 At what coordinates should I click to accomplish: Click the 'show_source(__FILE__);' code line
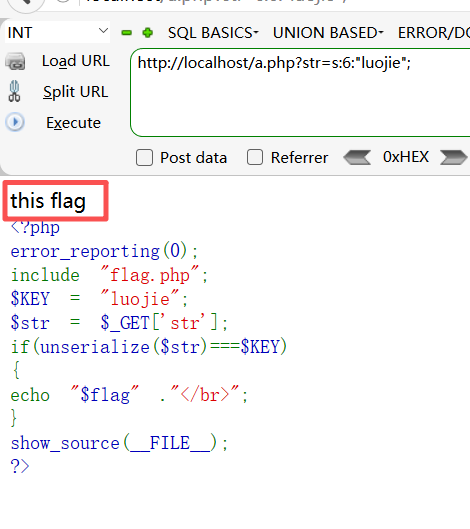click(x=119, y=443)
